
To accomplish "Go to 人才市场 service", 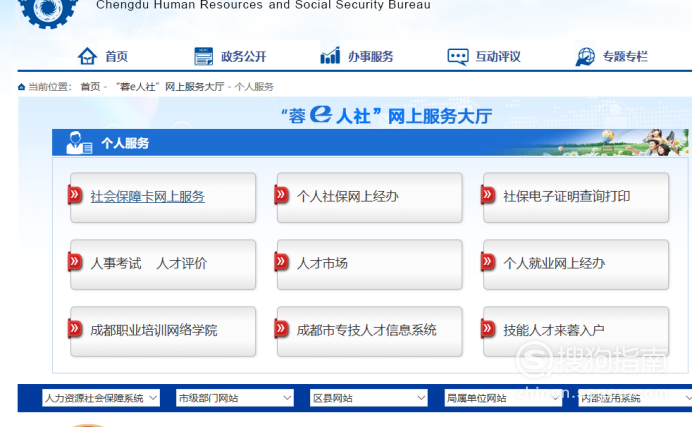I will [x=369, y=265].
